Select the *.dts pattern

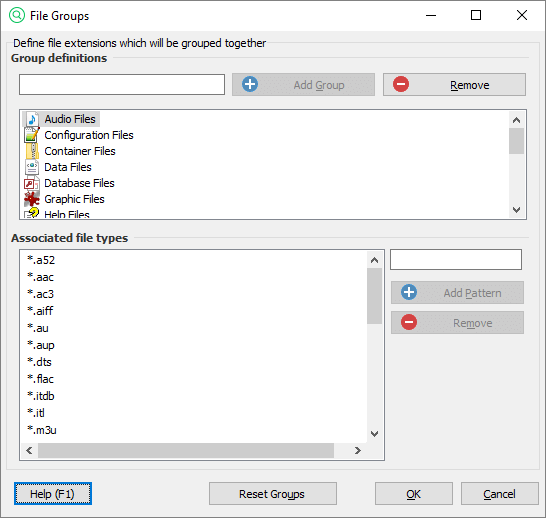click(39, 362)
